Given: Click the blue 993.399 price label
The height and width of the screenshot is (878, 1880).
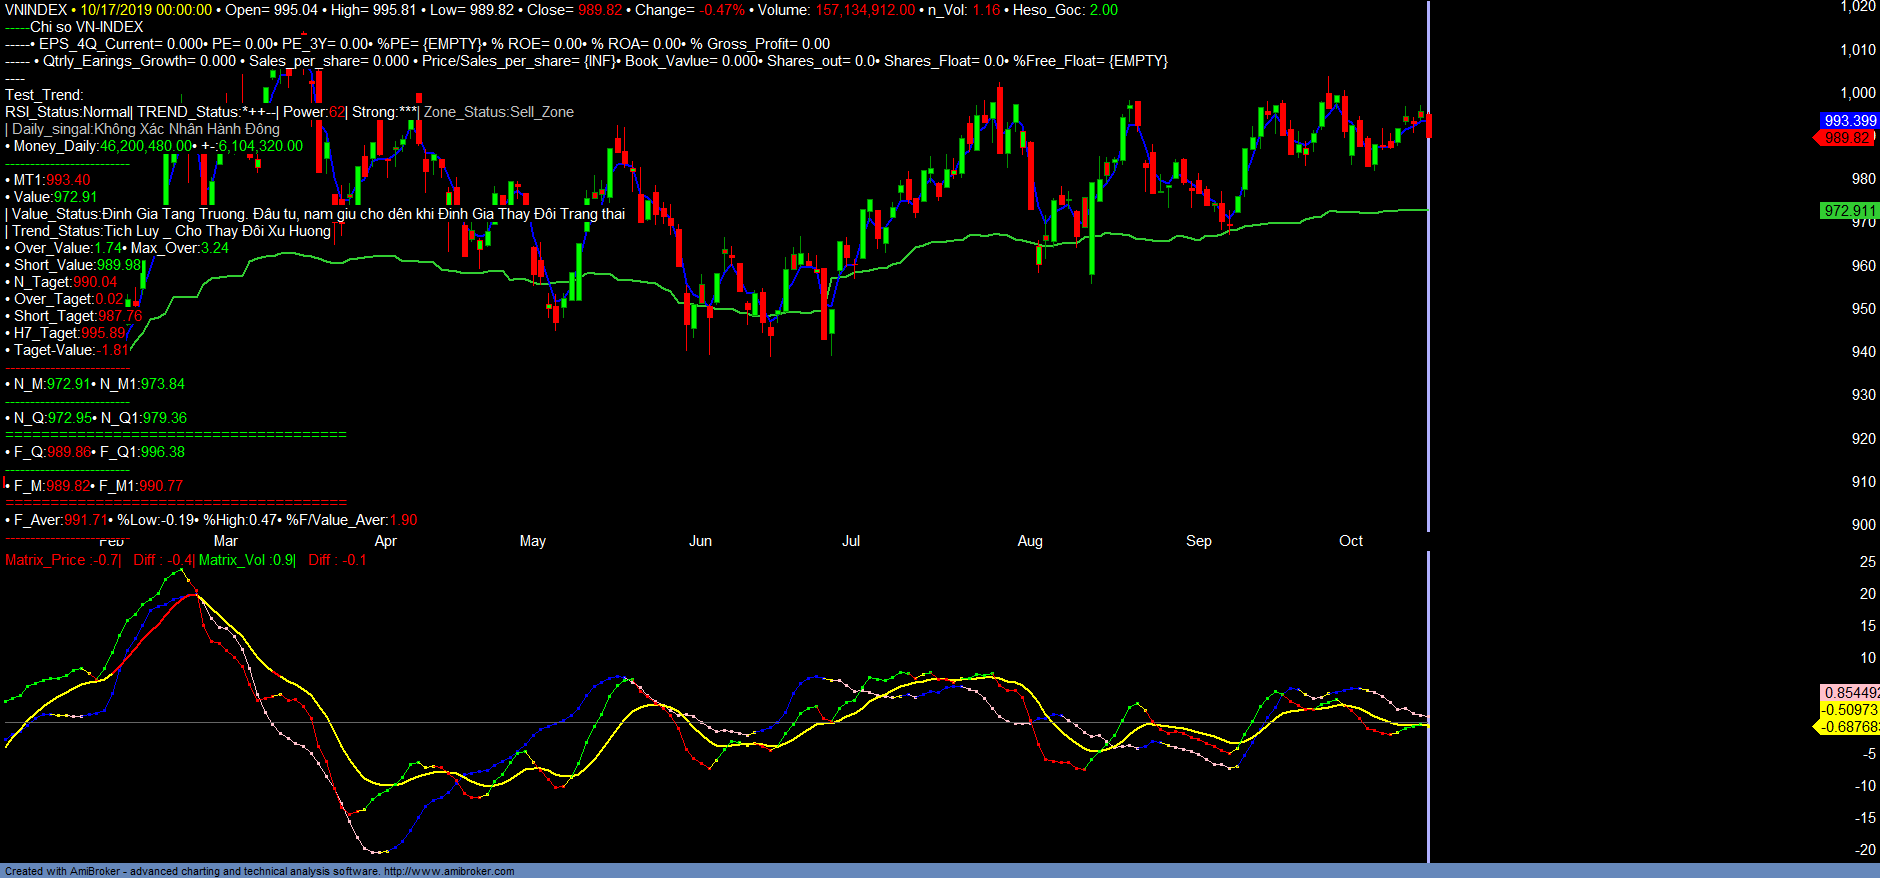Looking at the screenshot, I should 1849,121.
